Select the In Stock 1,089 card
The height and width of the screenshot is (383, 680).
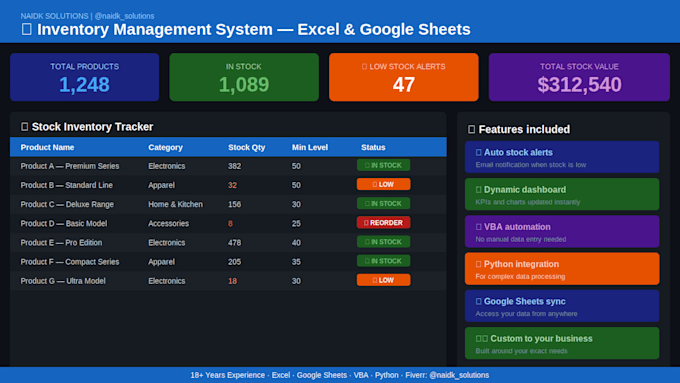coord(244,77)
